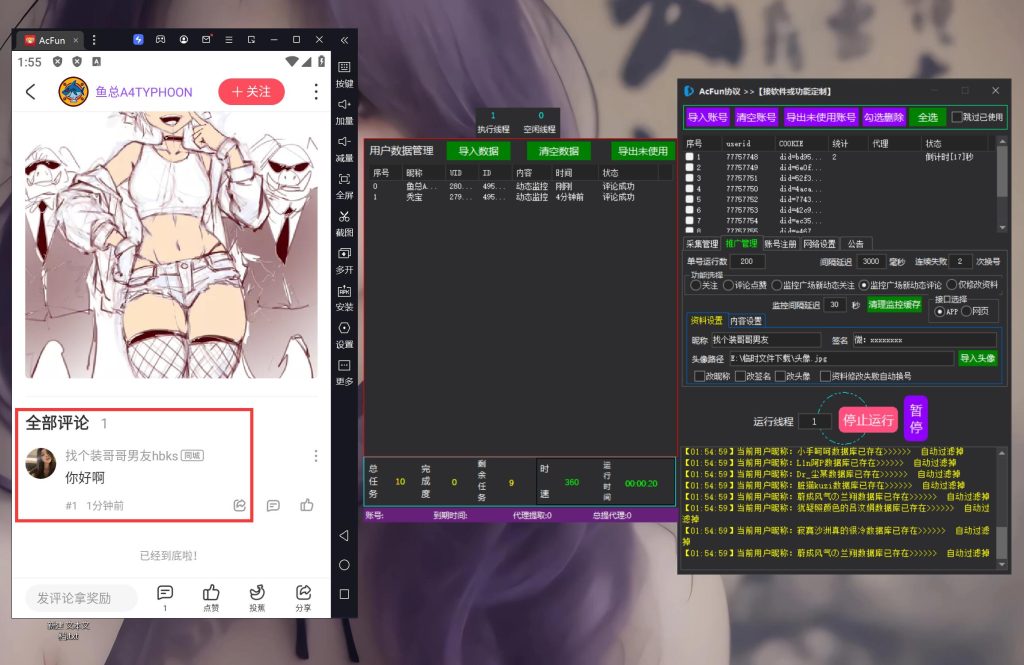1024x665 pixels.
Task: Toggle the 跳过已使用 checkbox
Action: (957, 117)
